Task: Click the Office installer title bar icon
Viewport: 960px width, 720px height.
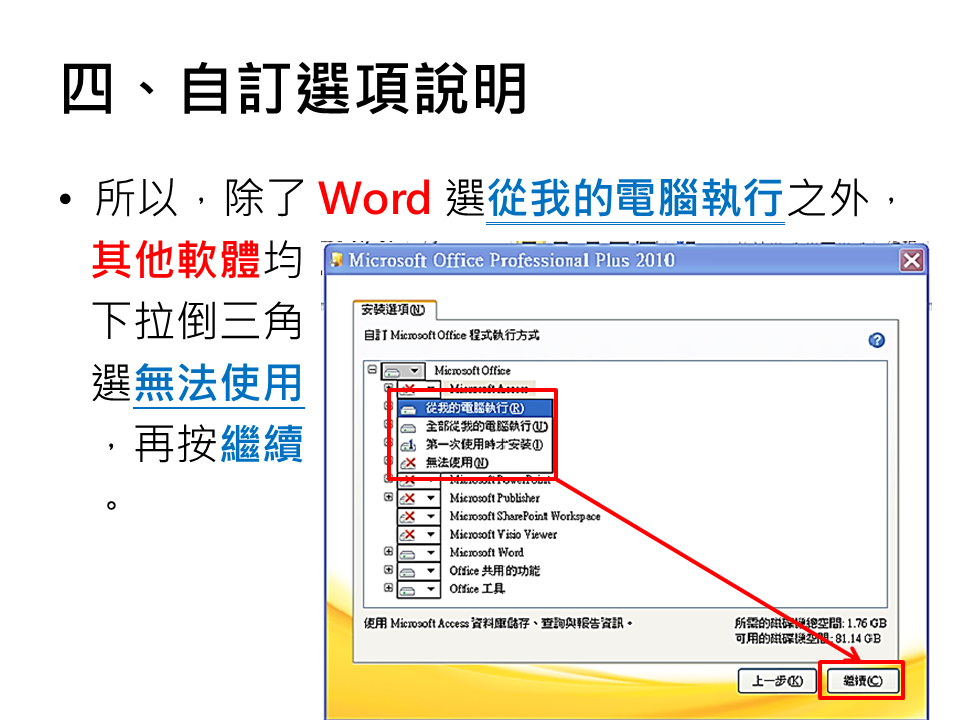Action: (336, 260)
